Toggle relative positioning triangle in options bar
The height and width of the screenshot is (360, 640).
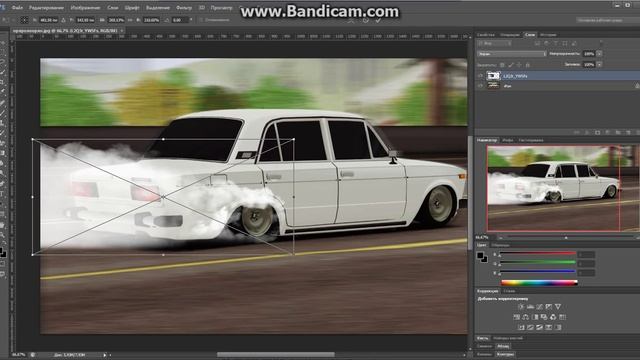point(63,20)
